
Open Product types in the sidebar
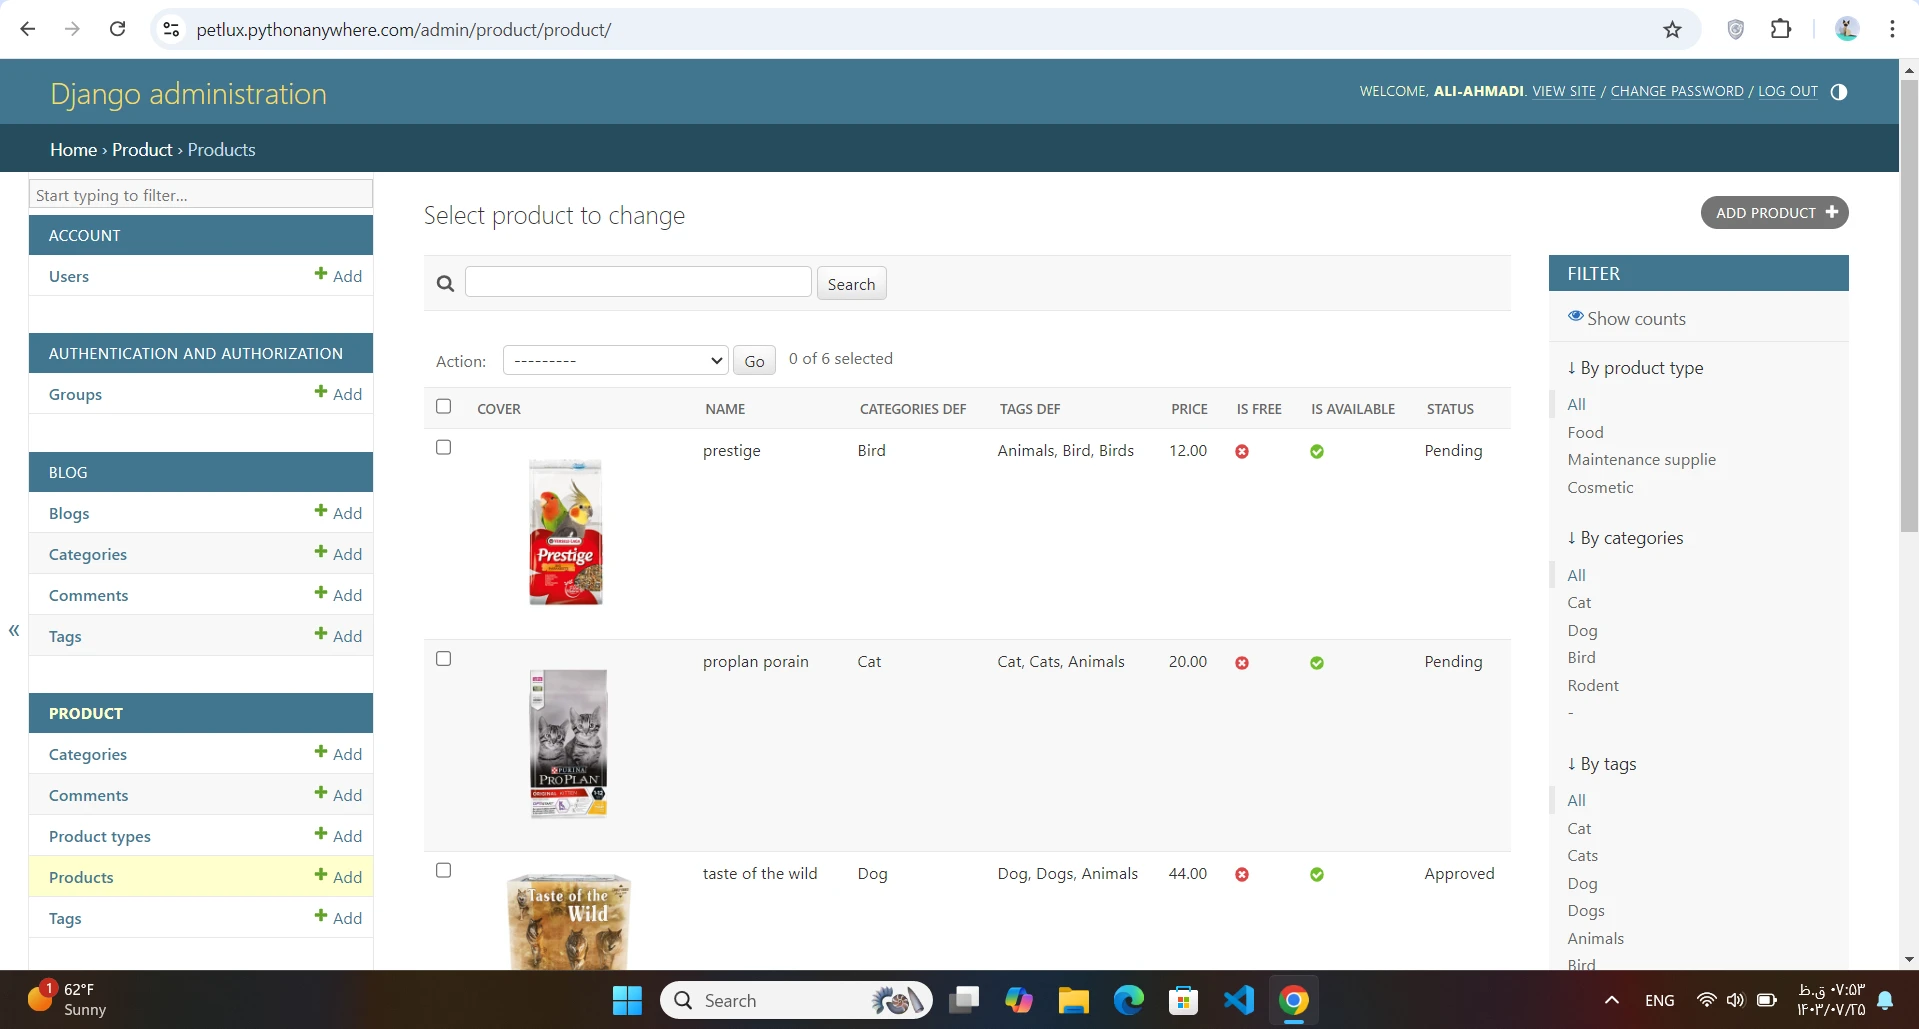(x=100, y=836)
